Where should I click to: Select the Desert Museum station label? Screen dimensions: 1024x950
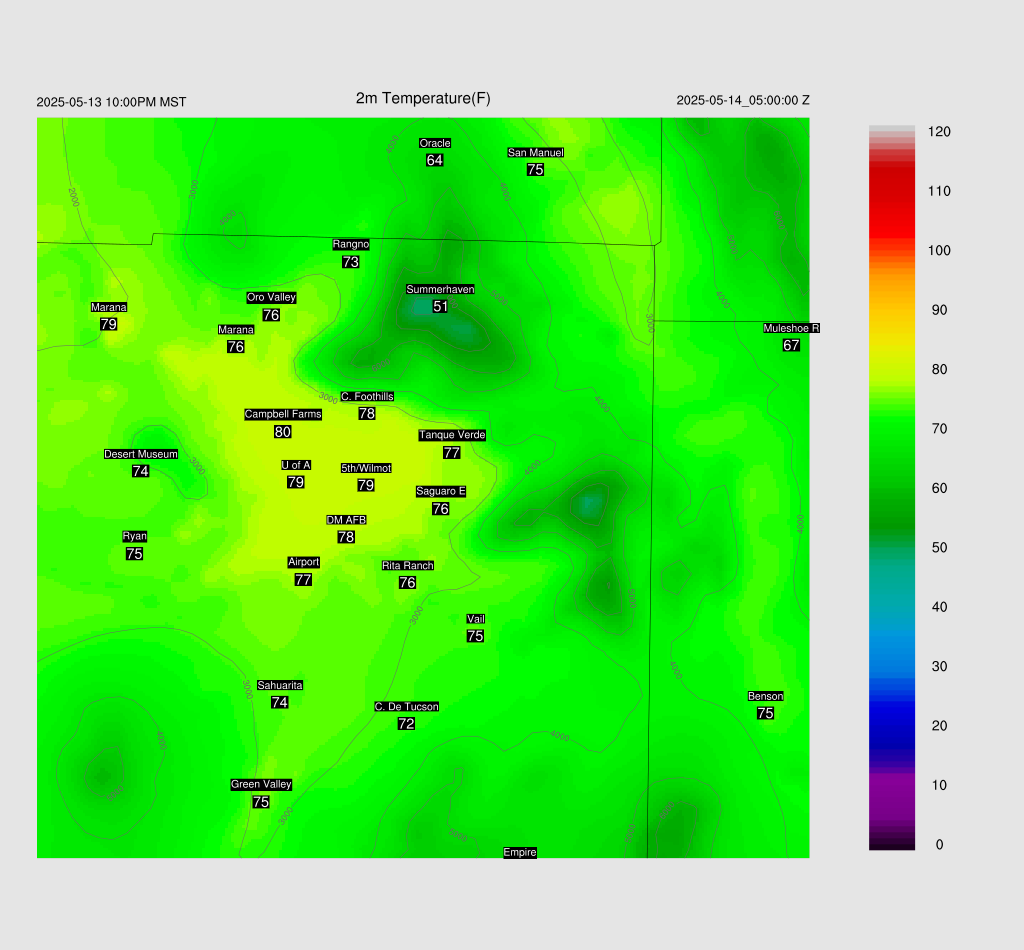tap(140, 454)
